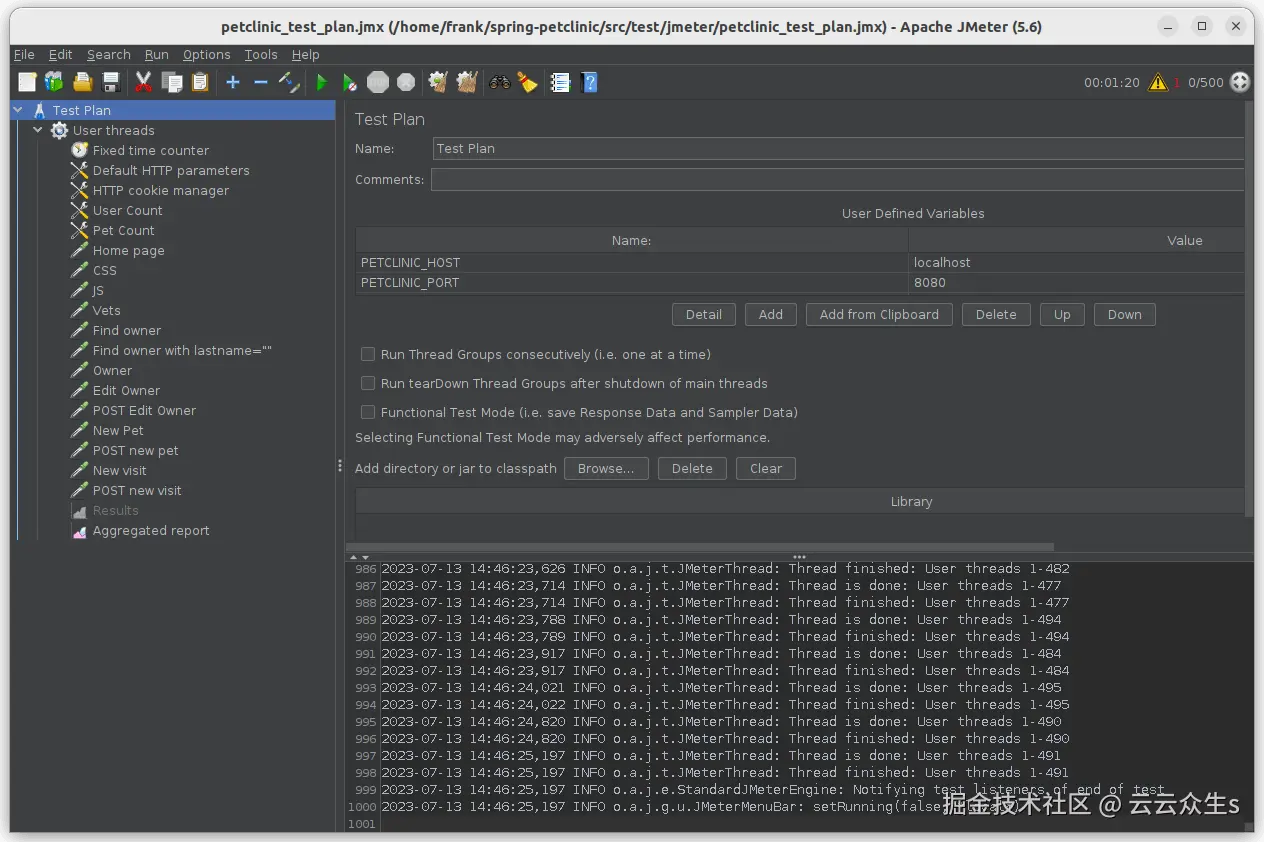Click the Comments input field
Image resolution: width=1264 pixels, height=842 pixels.
[x=838, y=179]
